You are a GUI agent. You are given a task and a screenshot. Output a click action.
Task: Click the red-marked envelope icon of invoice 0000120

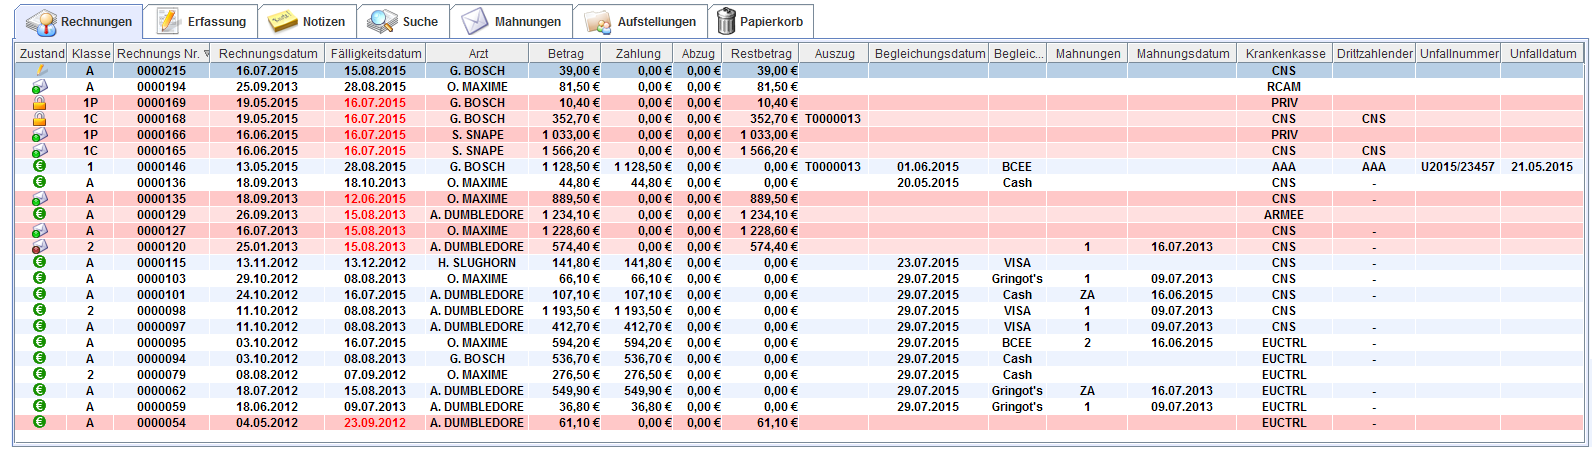(x=40, y=247)
